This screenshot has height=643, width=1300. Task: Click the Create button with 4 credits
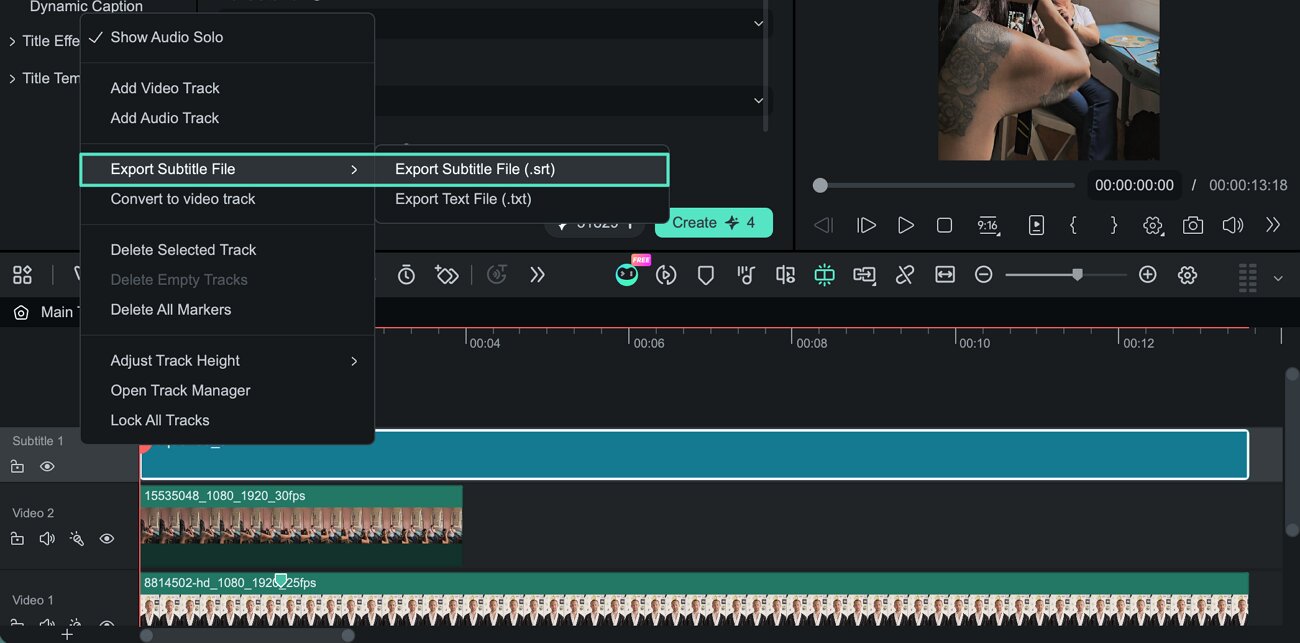tap(714, 223)
